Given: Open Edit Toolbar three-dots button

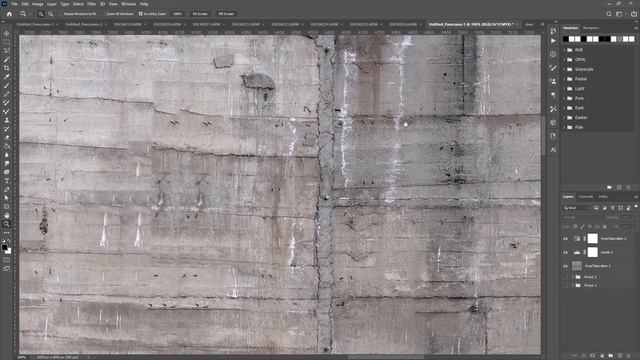Looking at the screenshot, I should click(7, 233).
